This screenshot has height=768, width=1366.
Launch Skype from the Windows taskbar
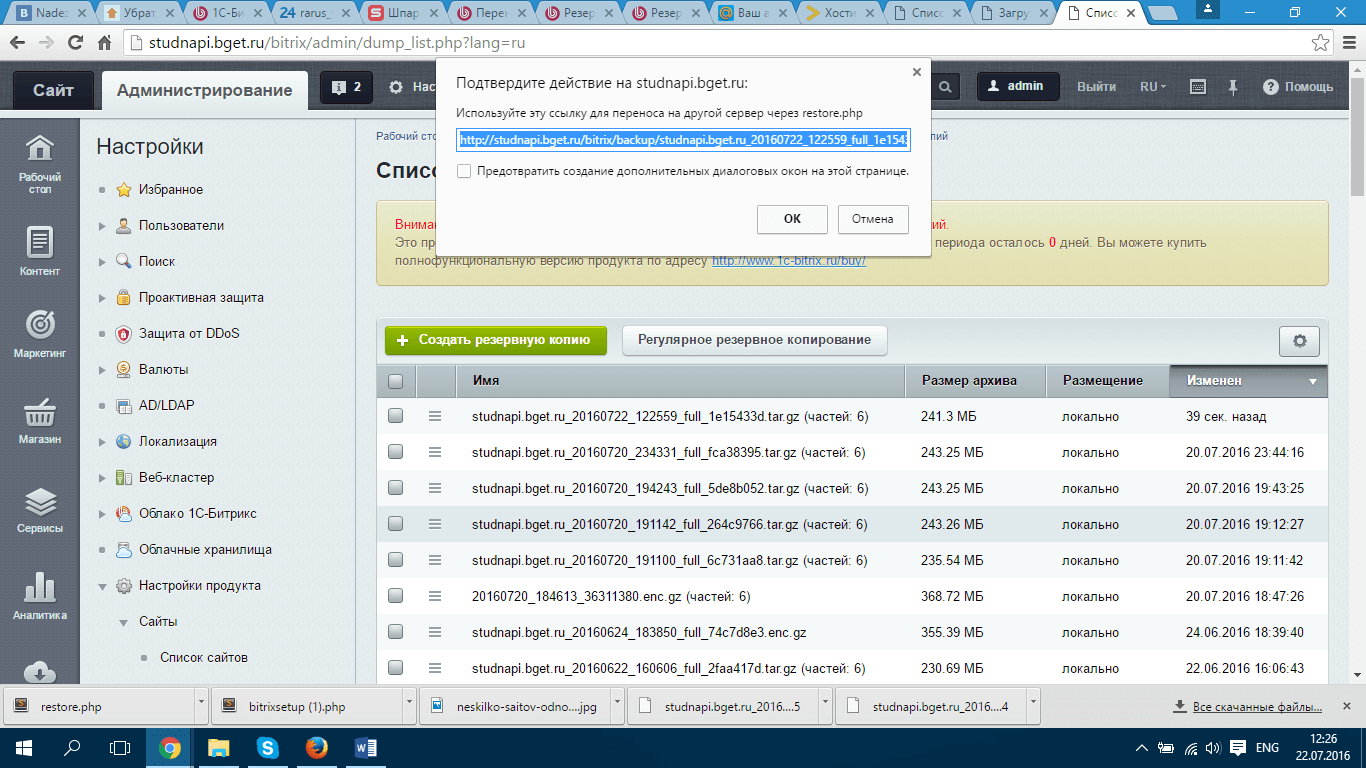coord(267,747)
